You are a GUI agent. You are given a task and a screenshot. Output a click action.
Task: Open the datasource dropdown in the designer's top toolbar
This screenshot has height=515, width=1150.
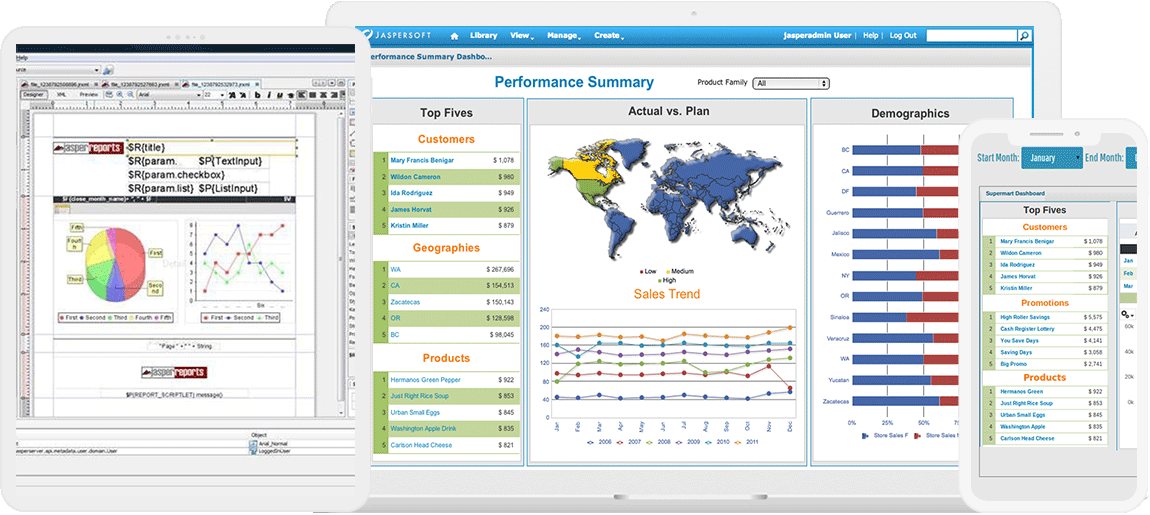click(x=58, y=70)
